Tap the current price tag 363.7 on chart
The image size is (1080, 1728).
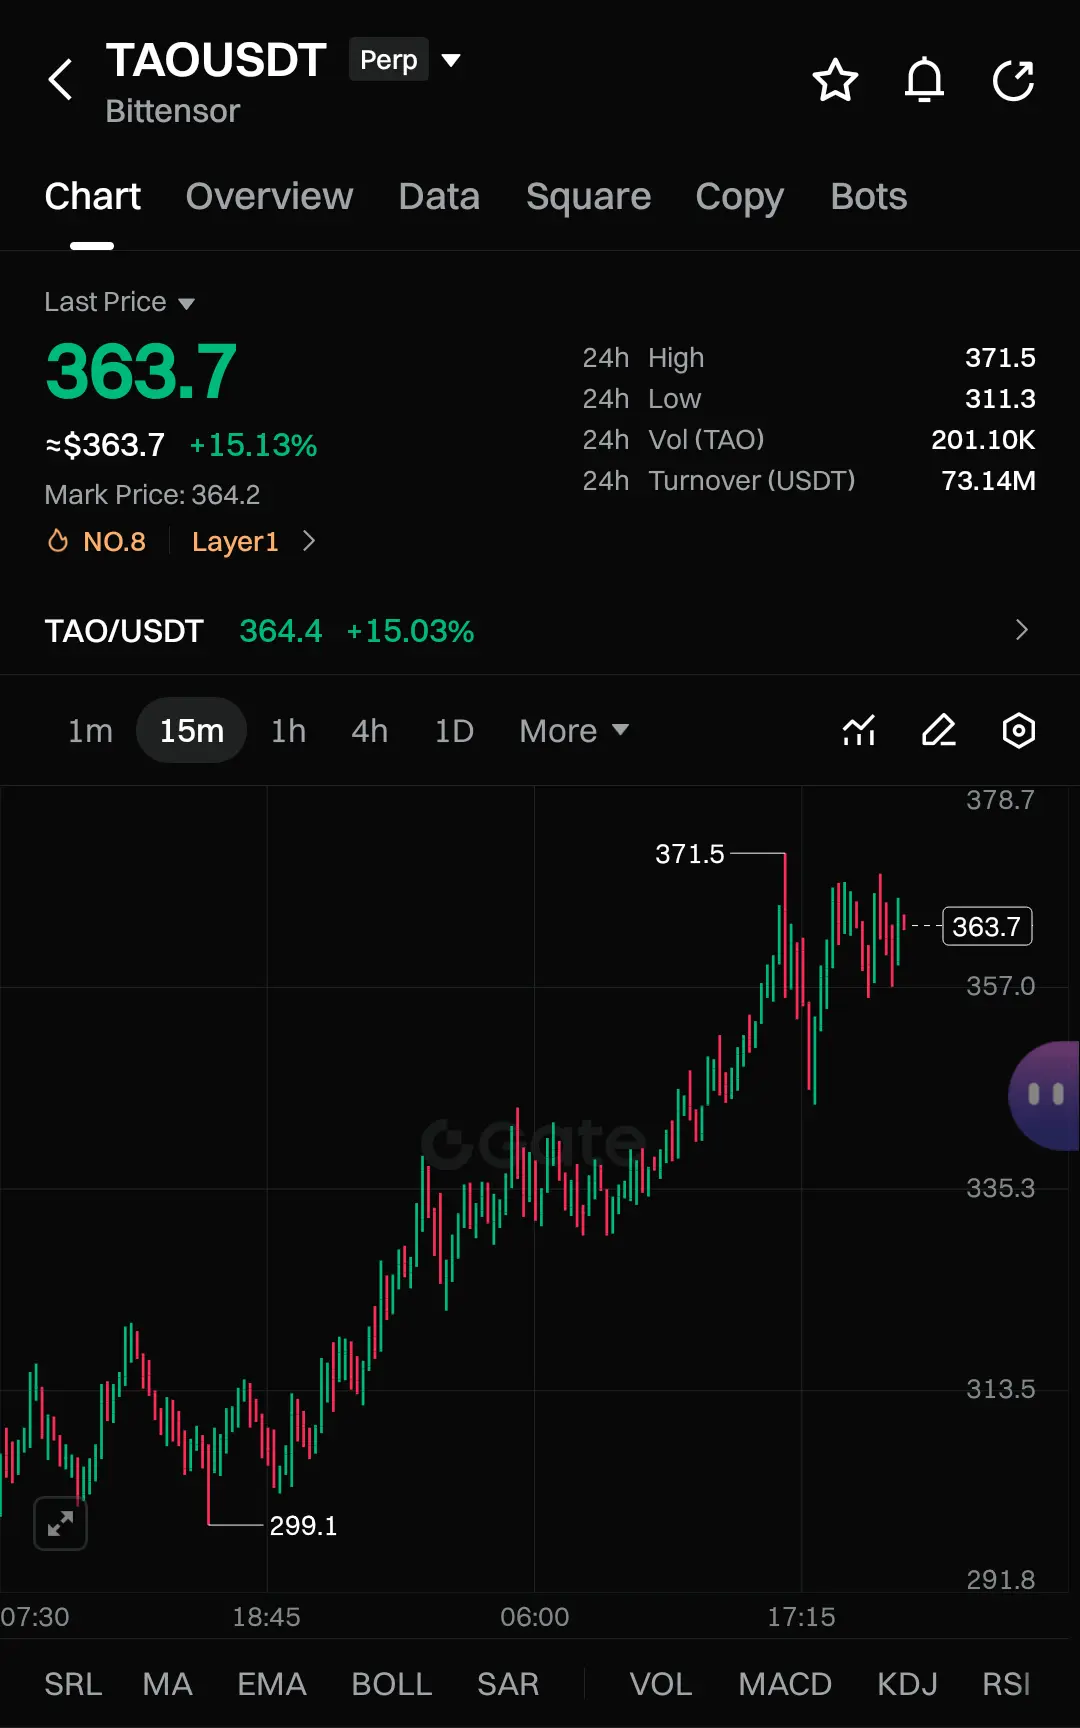pos(987,926)
